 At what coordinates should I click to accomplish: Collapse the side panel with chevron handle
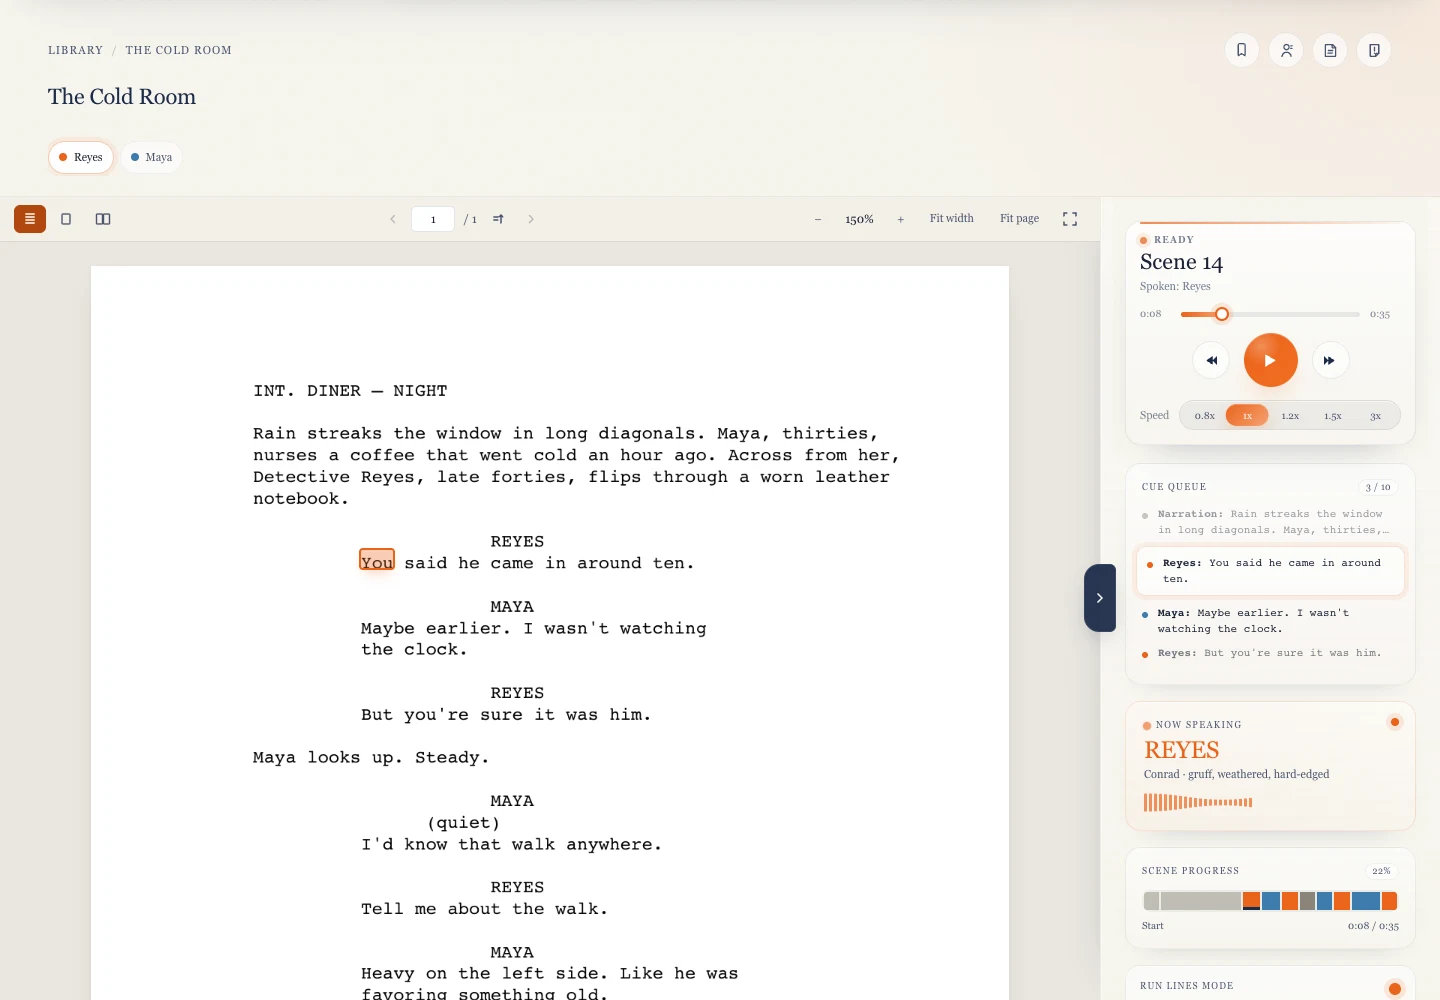tap(1100, 598)
